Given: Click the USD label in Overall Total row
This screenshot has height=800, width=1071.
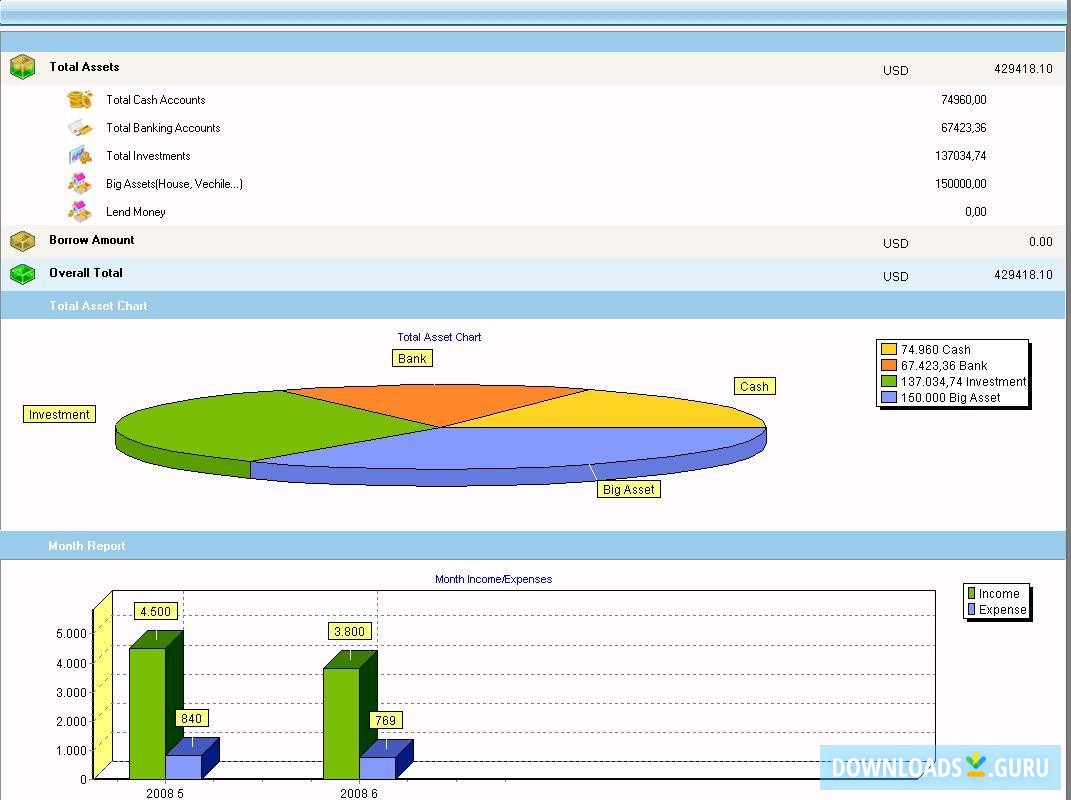Looking at the screenshot, I should point(895,277).
